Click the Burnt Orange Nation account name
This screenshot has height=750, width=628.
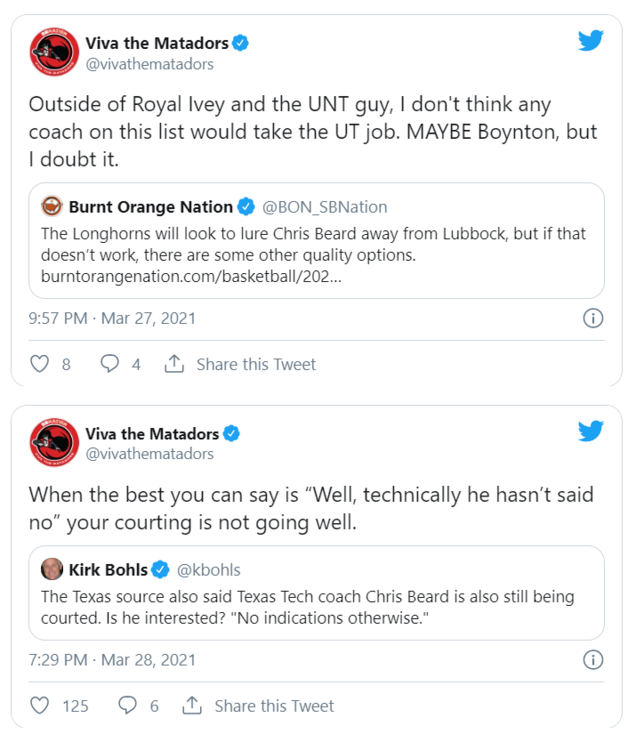(150, 207)
